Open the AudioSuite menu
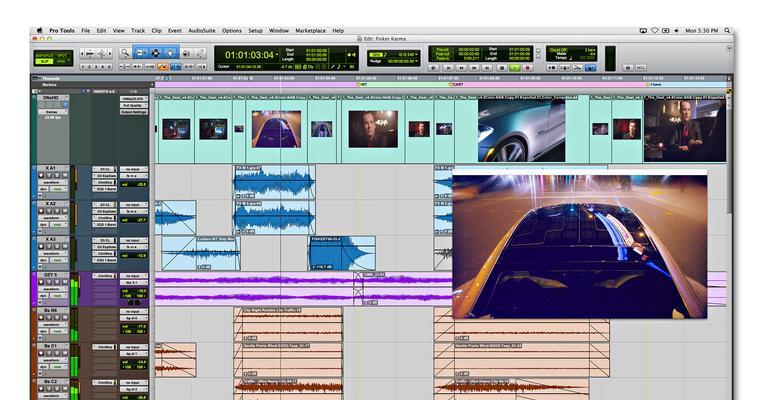This screenshot has height=400, width=767. (x=202, y=30)
